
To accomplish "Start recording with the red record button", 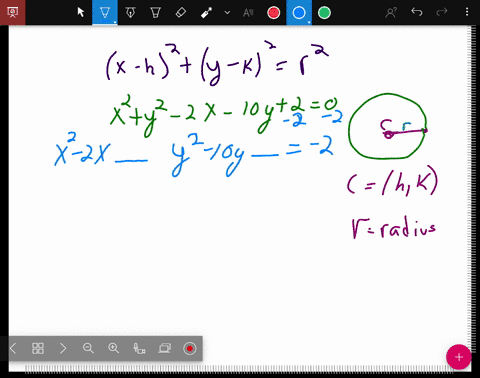I will 190,349.
